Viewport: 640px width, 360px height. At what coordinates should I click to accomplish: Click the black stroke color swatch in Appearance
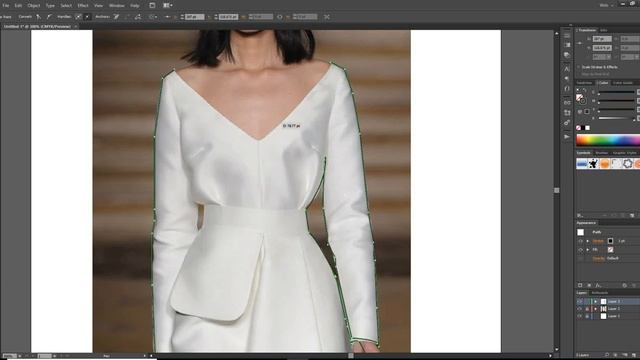[x=610, y=241]
